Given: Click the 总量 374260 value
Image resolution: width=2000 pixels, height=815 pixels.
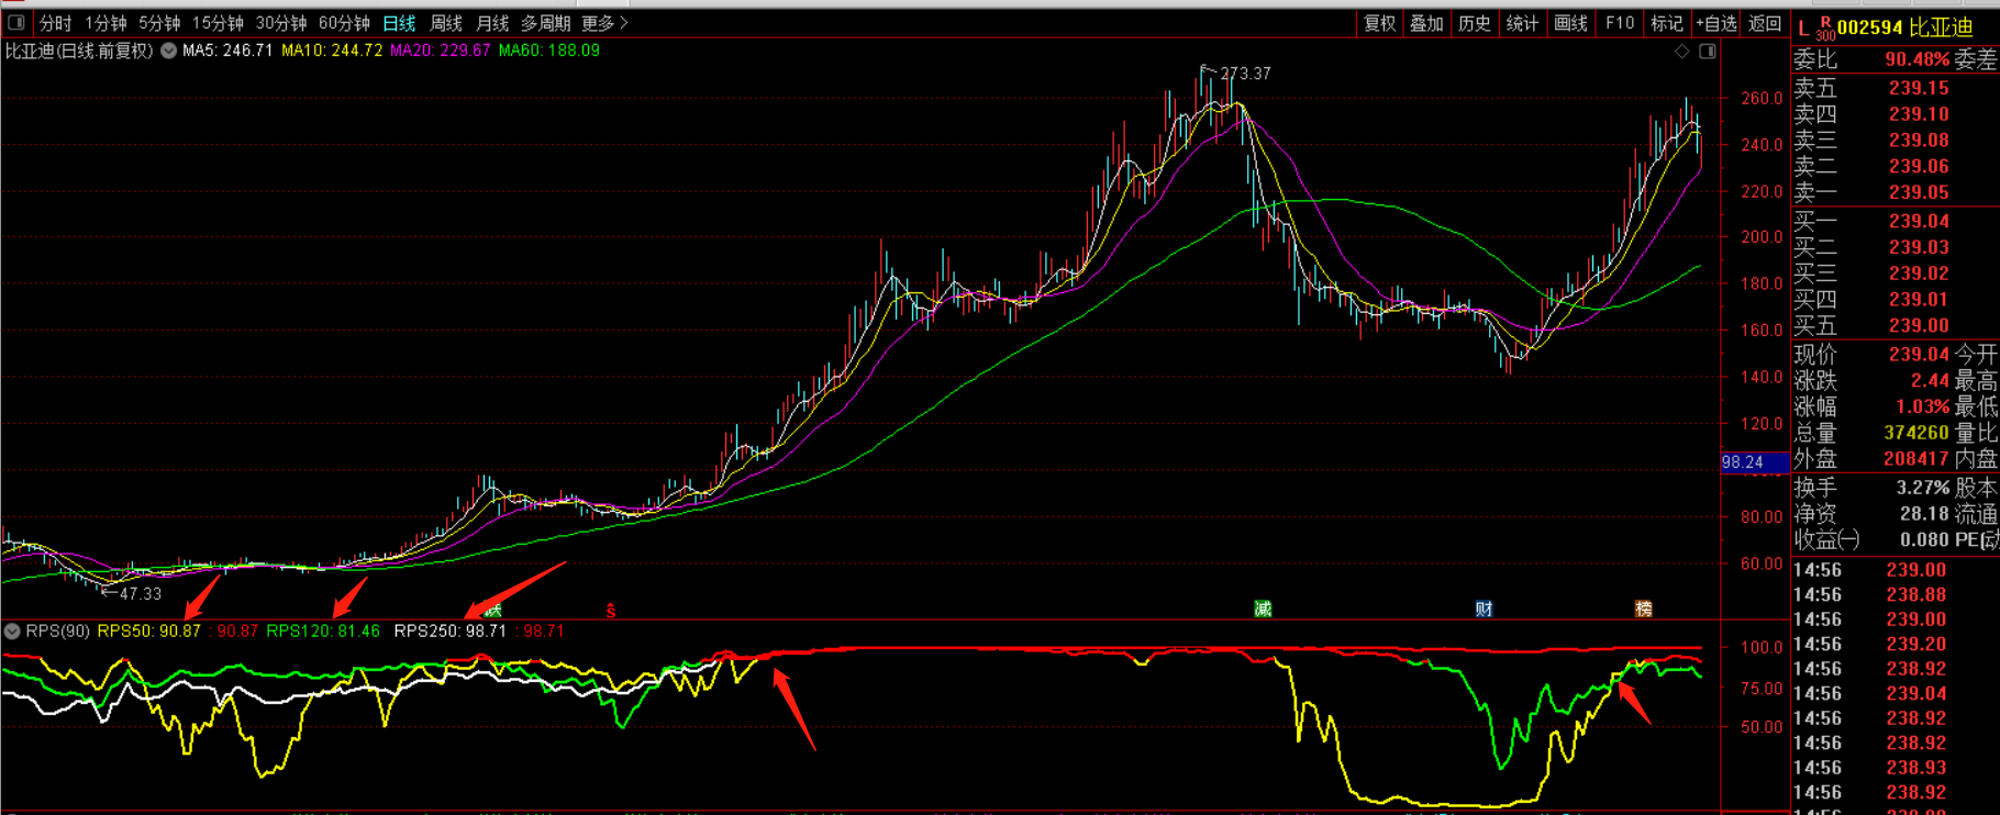Looking at the screenshot, I should 1917,433.
